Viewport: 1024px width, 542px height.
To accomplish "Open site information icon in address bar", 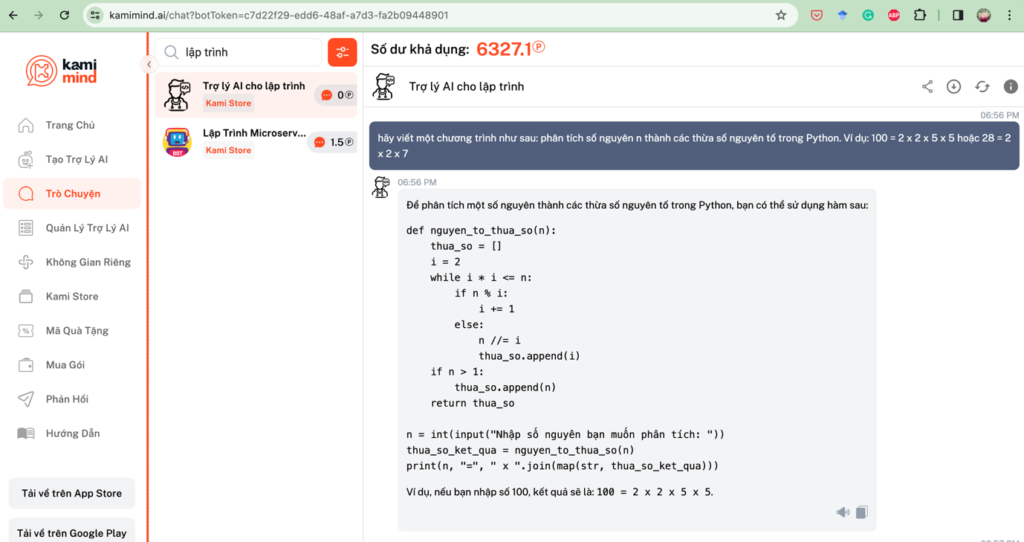I will point(95,15).
